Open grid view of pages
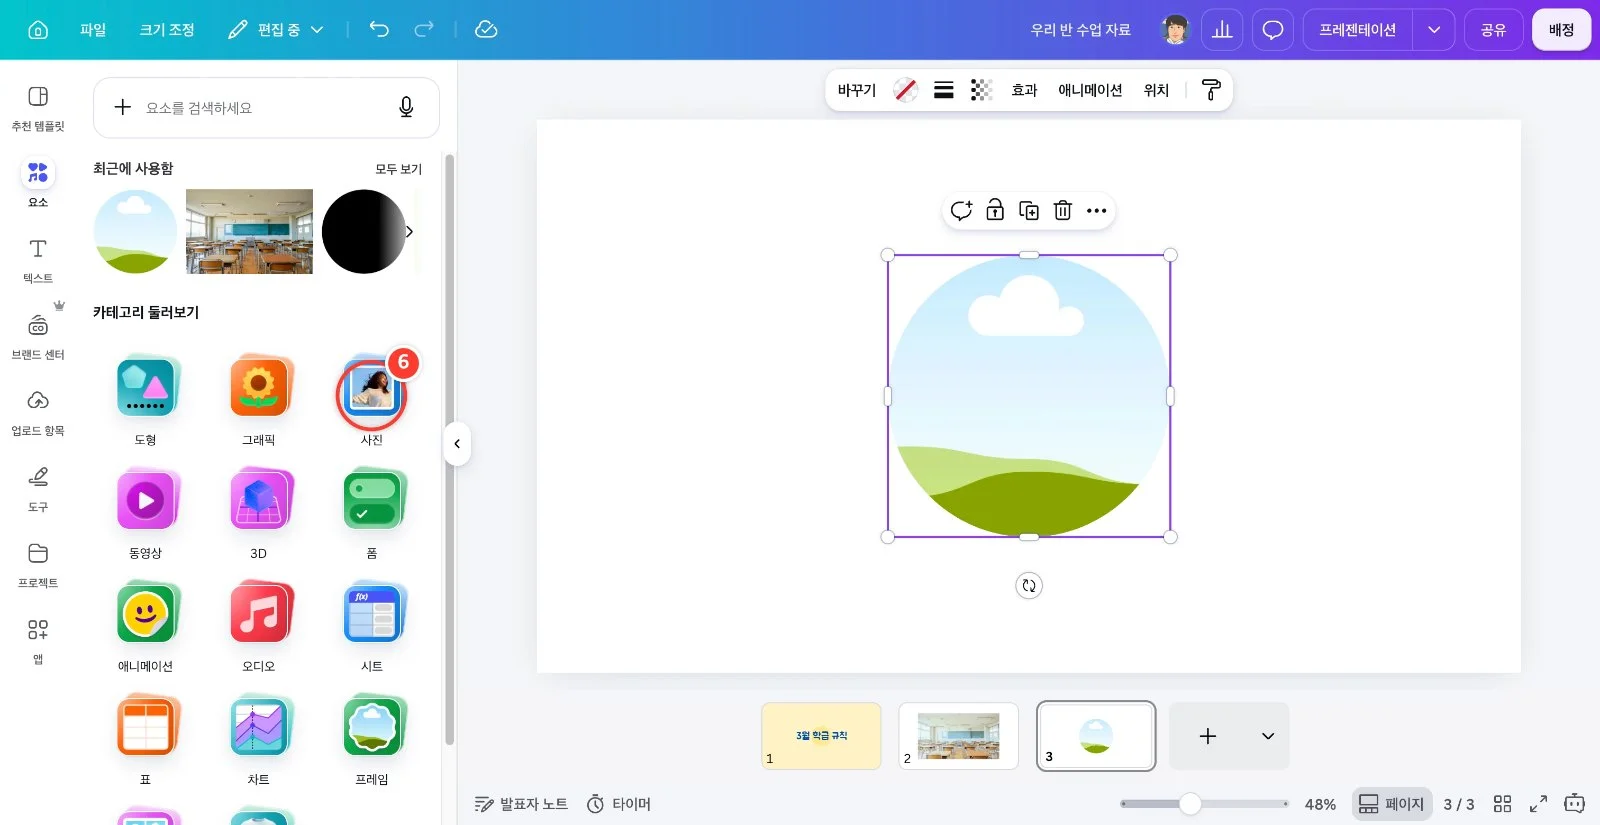The width and height of the screenshot is (1600, 825). [x=1502, y=804]
